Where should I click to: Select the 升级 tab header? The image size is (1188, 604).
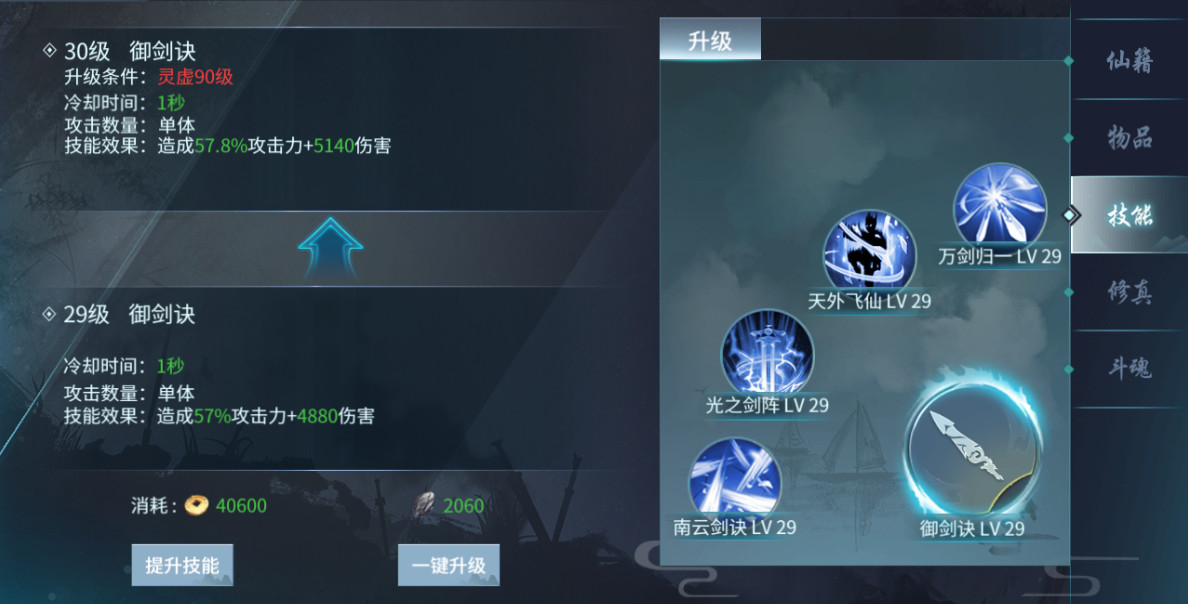pyautogui.click(x=710, y=39)
